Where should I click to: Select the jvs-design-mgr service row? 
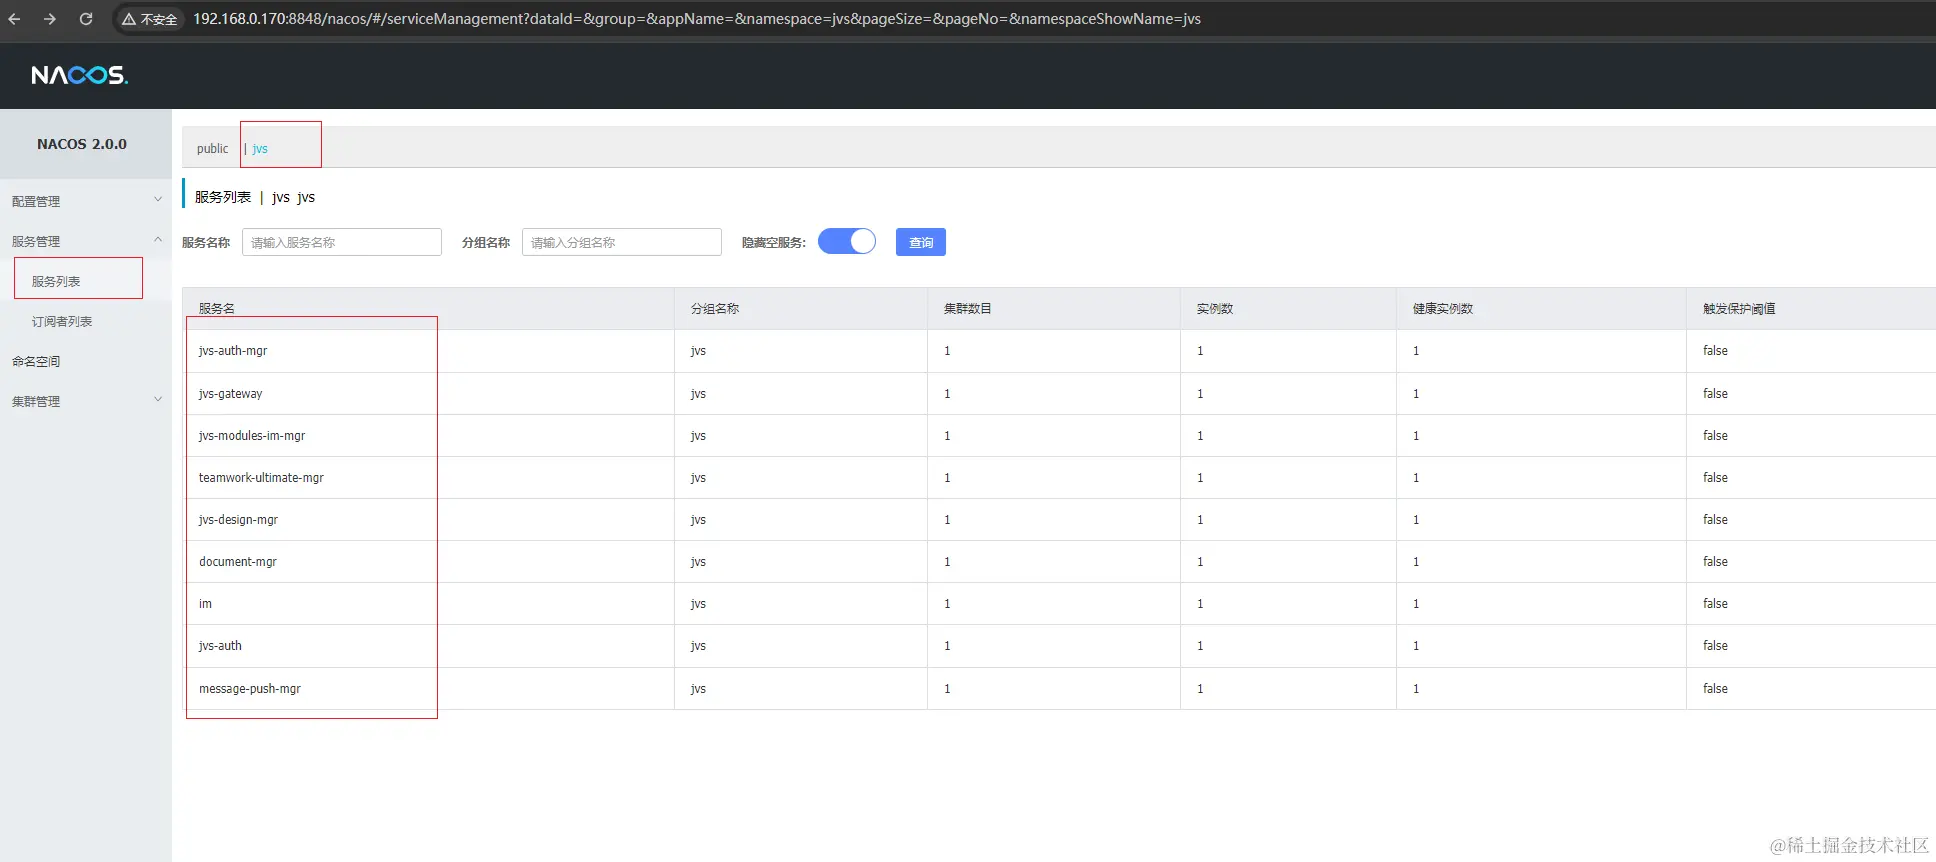pyautogui.click(x=1059, y=520)
